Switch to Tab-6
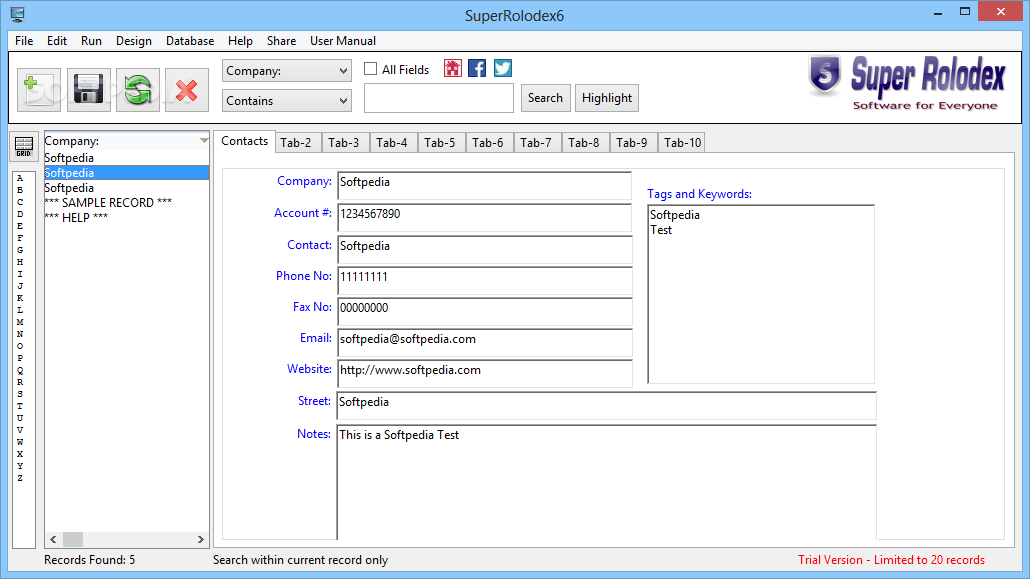The width and height of the screenshot is (1030, 579). click(x=487, y=143)
